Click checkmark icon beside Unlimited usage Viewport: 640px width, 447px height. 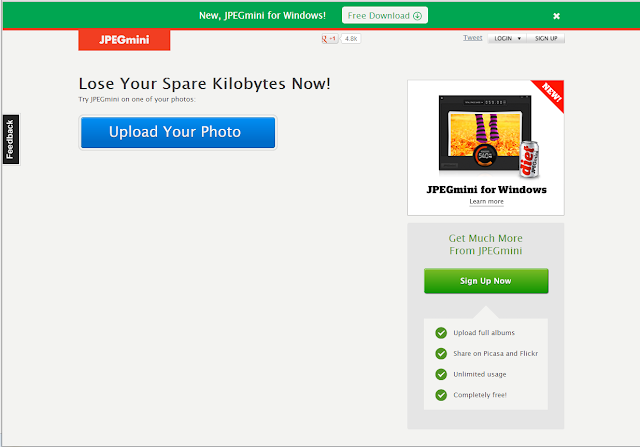[x=441, y=374]
